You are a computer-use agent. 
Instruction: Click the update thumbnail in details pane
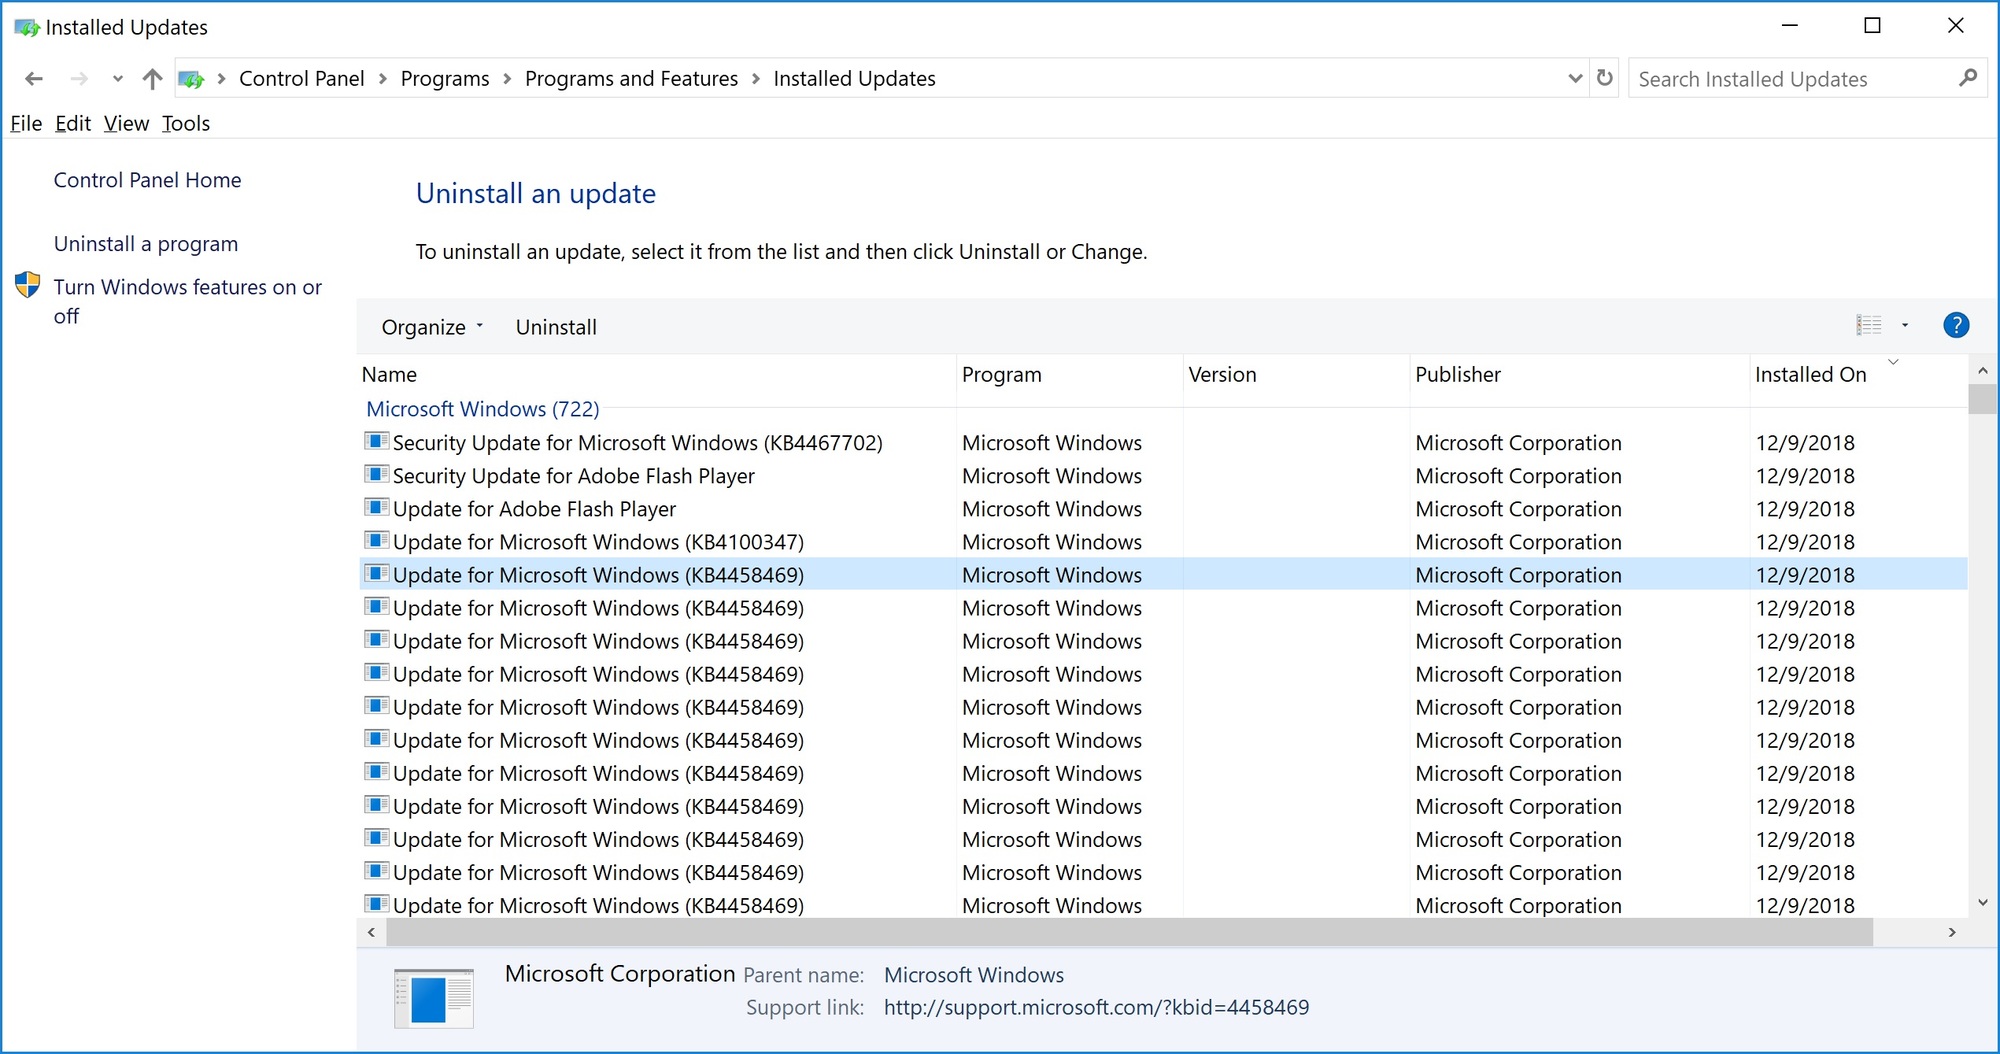coord(433,998)
